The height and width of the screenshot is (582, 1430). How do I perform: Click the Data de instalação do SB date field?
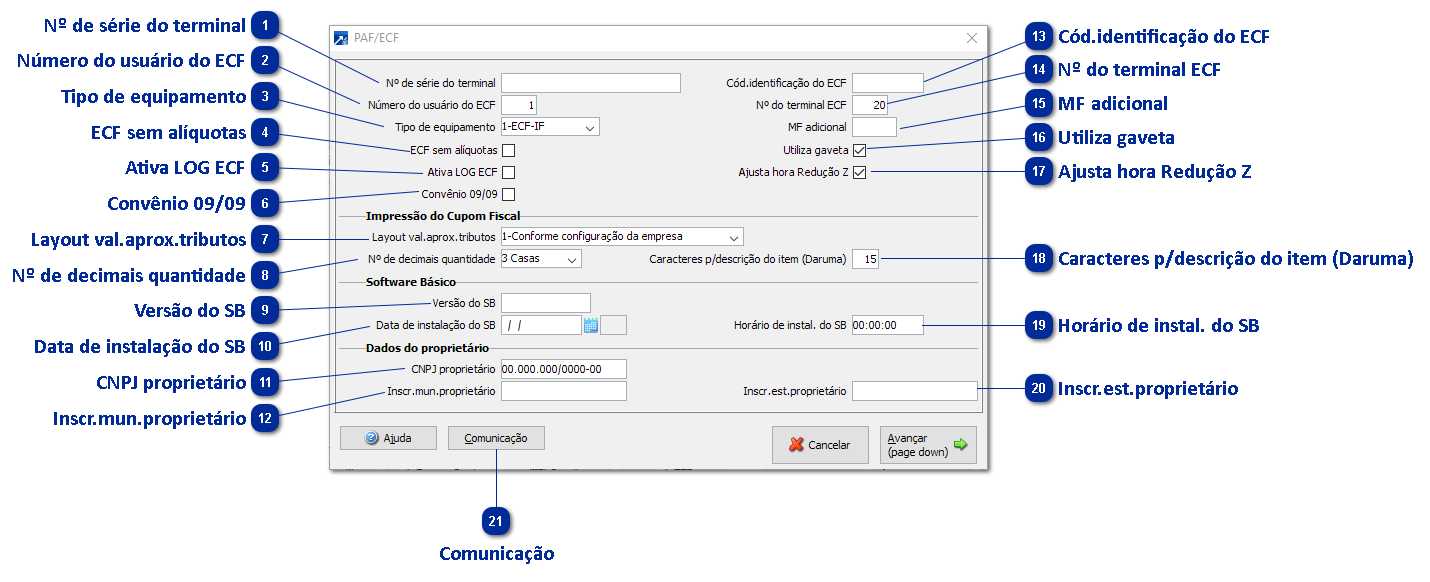click(x=541, y=324)
